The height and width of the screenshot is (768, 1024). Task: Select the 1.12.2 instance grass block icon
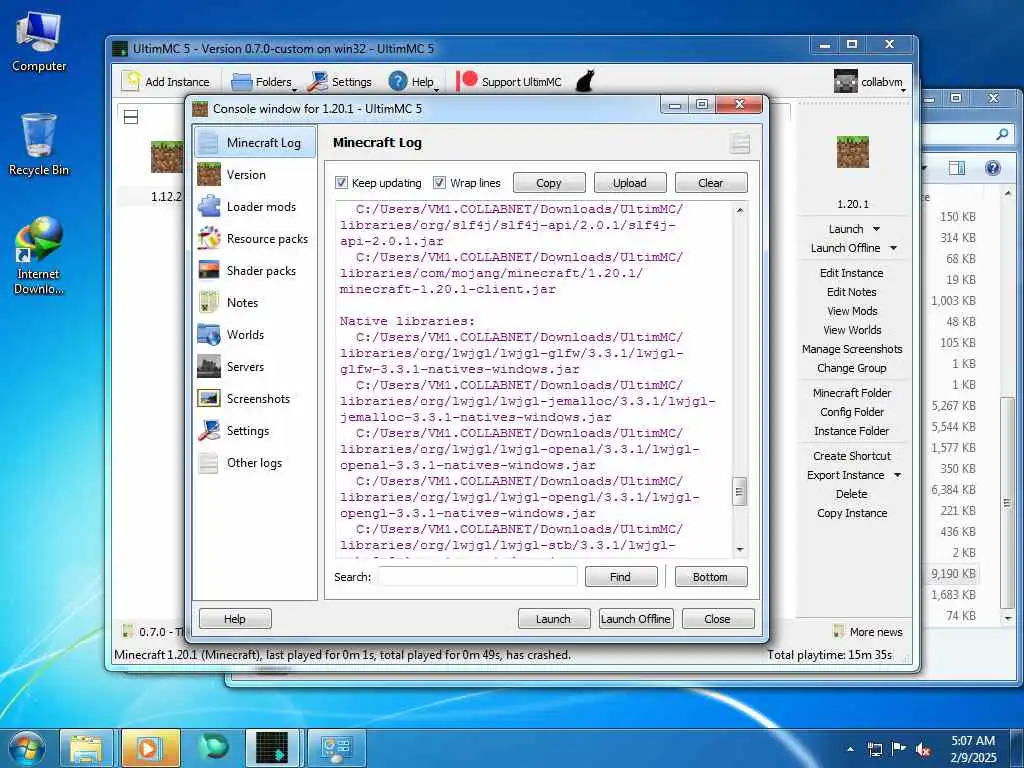pyautogui.click(x=167, y=157)
